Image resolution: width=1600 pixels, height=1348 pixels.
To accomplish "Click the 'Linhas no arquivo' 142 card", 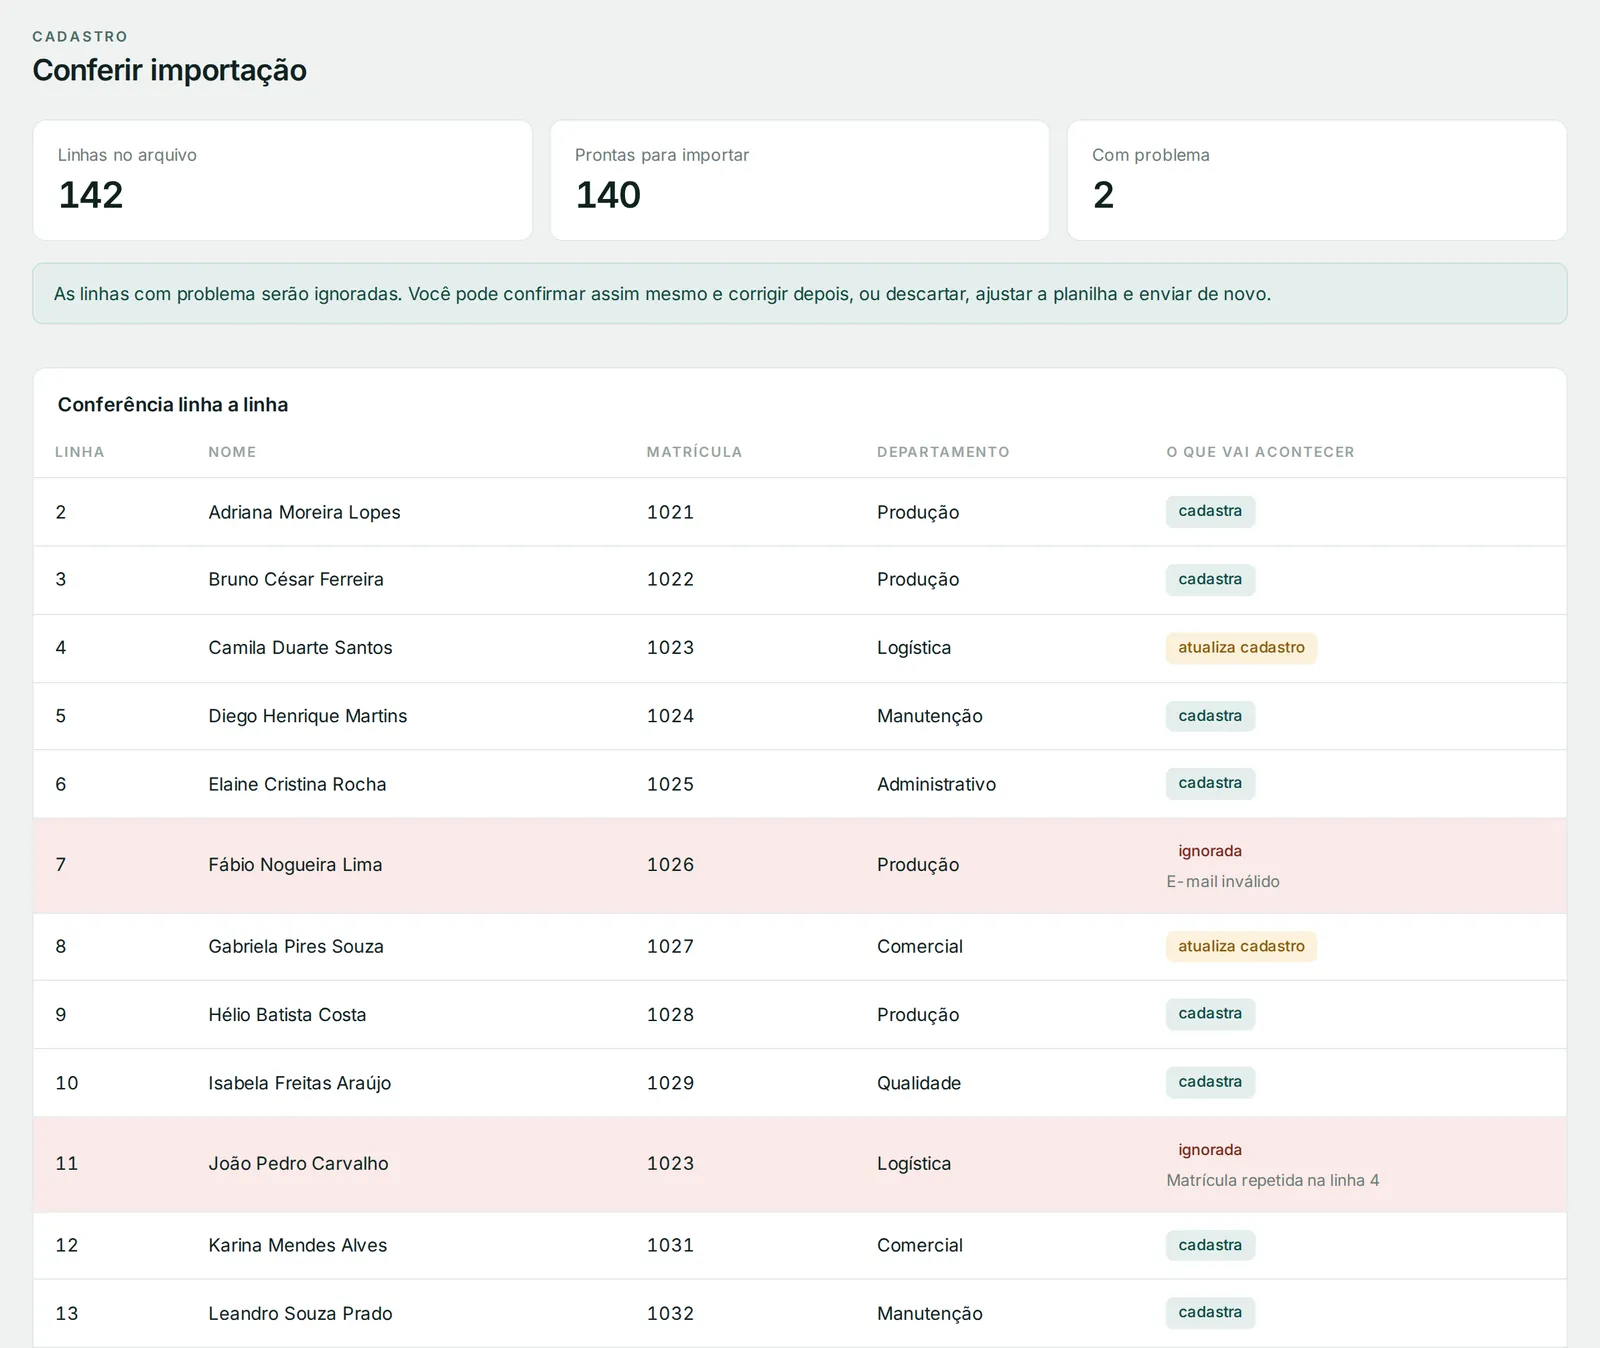I will click(283, 180).
